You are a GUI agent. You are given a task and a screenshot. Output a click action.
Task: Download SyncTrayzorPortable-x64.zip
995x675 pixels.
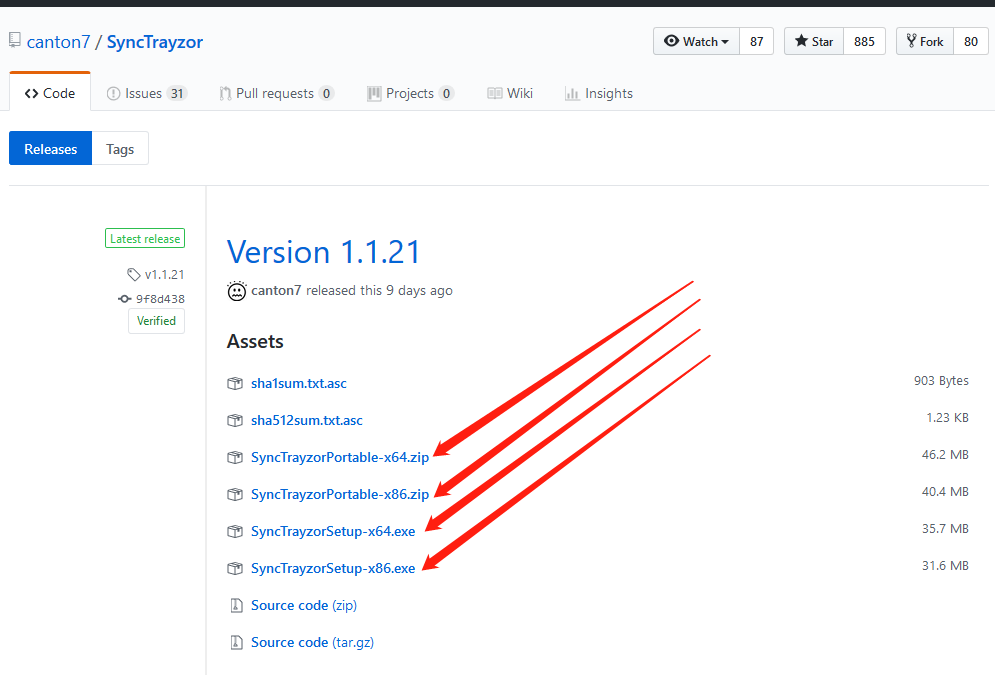(x=340, y=457)
